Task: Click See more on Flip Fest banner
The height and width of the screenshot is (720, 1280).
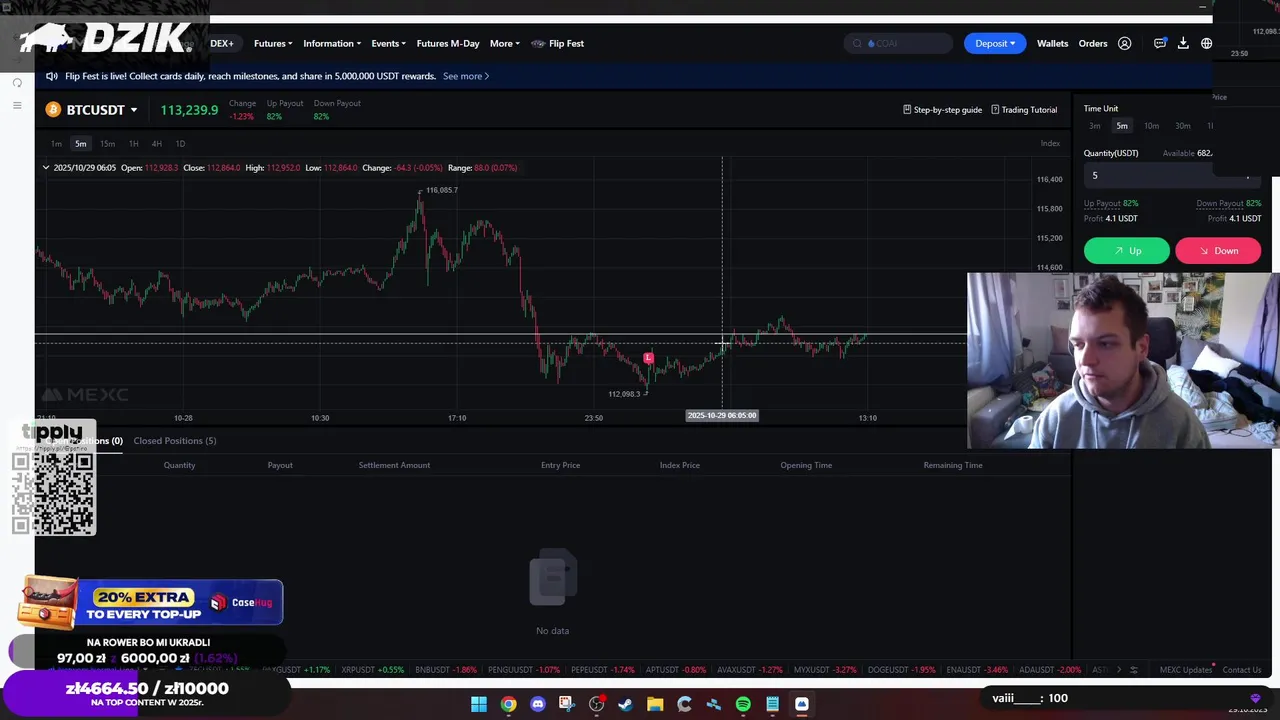Action: coord(466,76)
